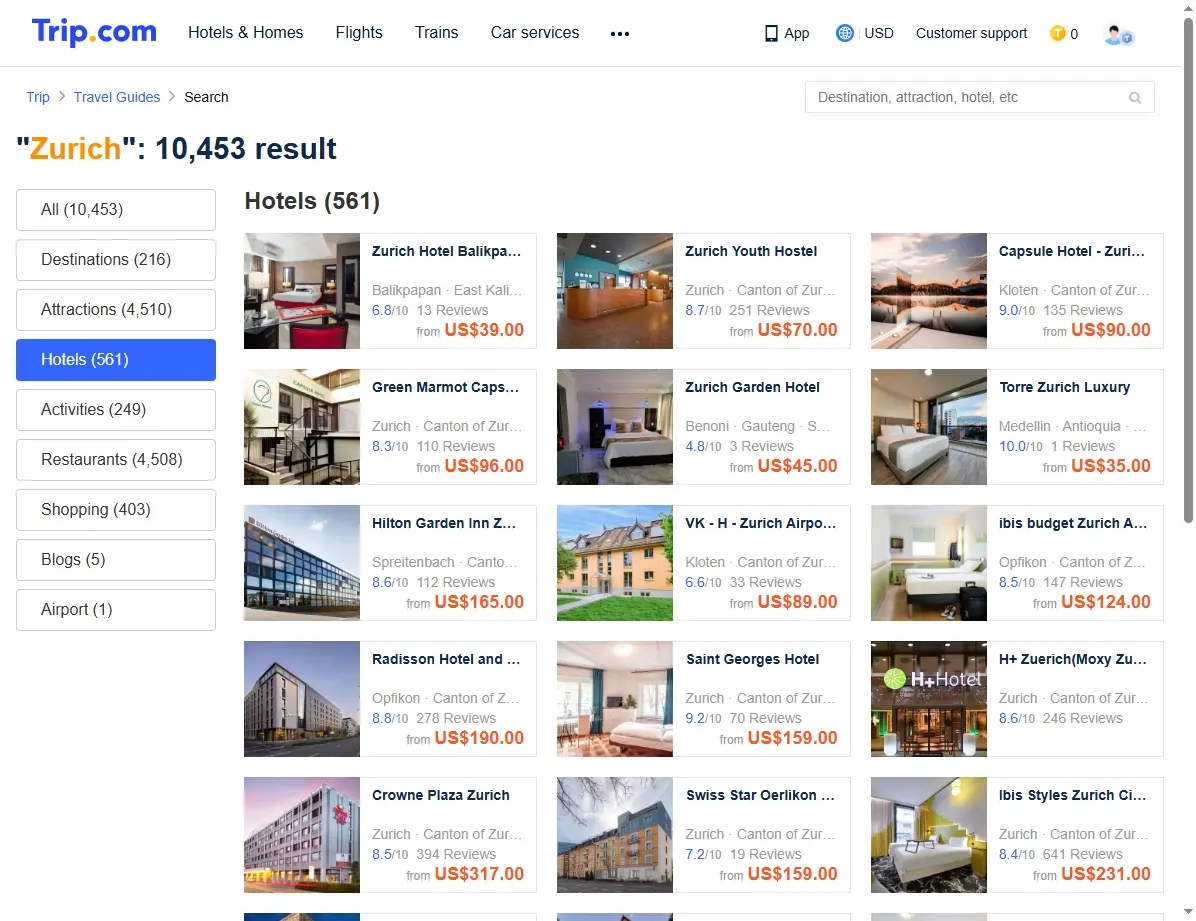This screenshot has width=1196, height=921.
Task: Open Crowne Plaza Zurich photo
Action: coord(302,835)
